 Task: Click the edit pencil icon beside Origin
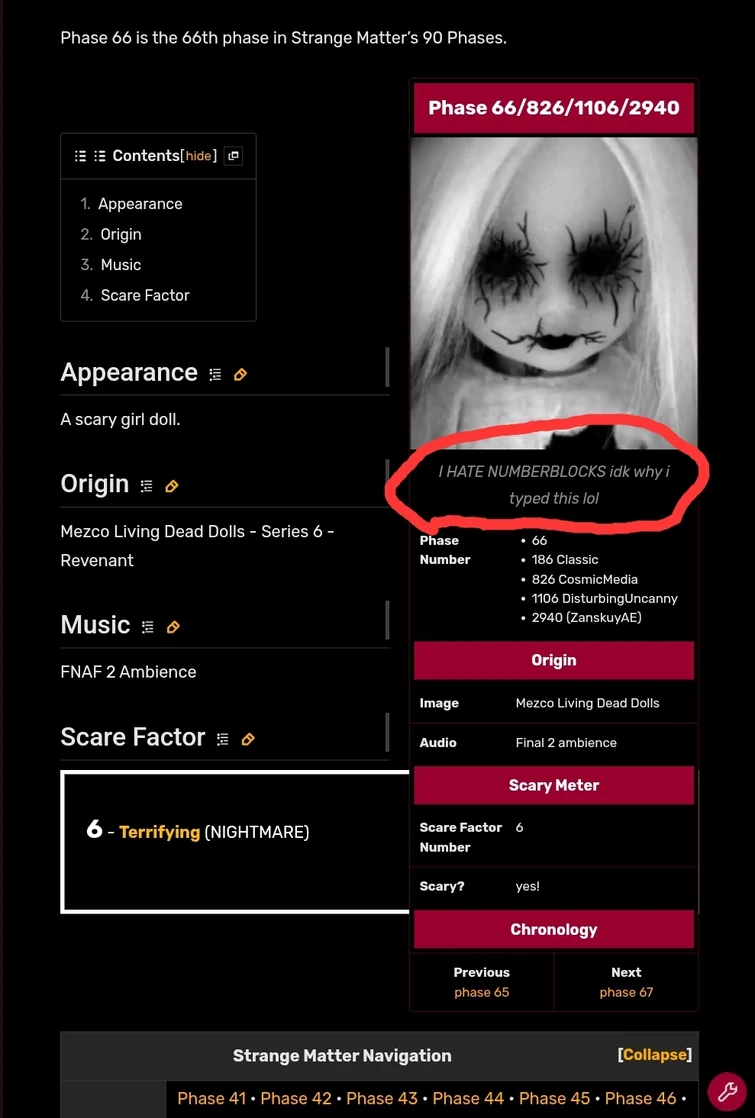[172, 486]
